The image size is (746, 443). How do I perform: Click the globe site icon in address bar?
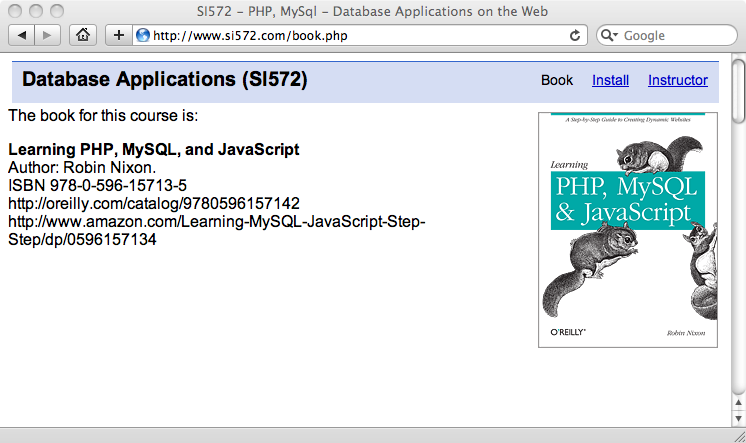[143, 35]
